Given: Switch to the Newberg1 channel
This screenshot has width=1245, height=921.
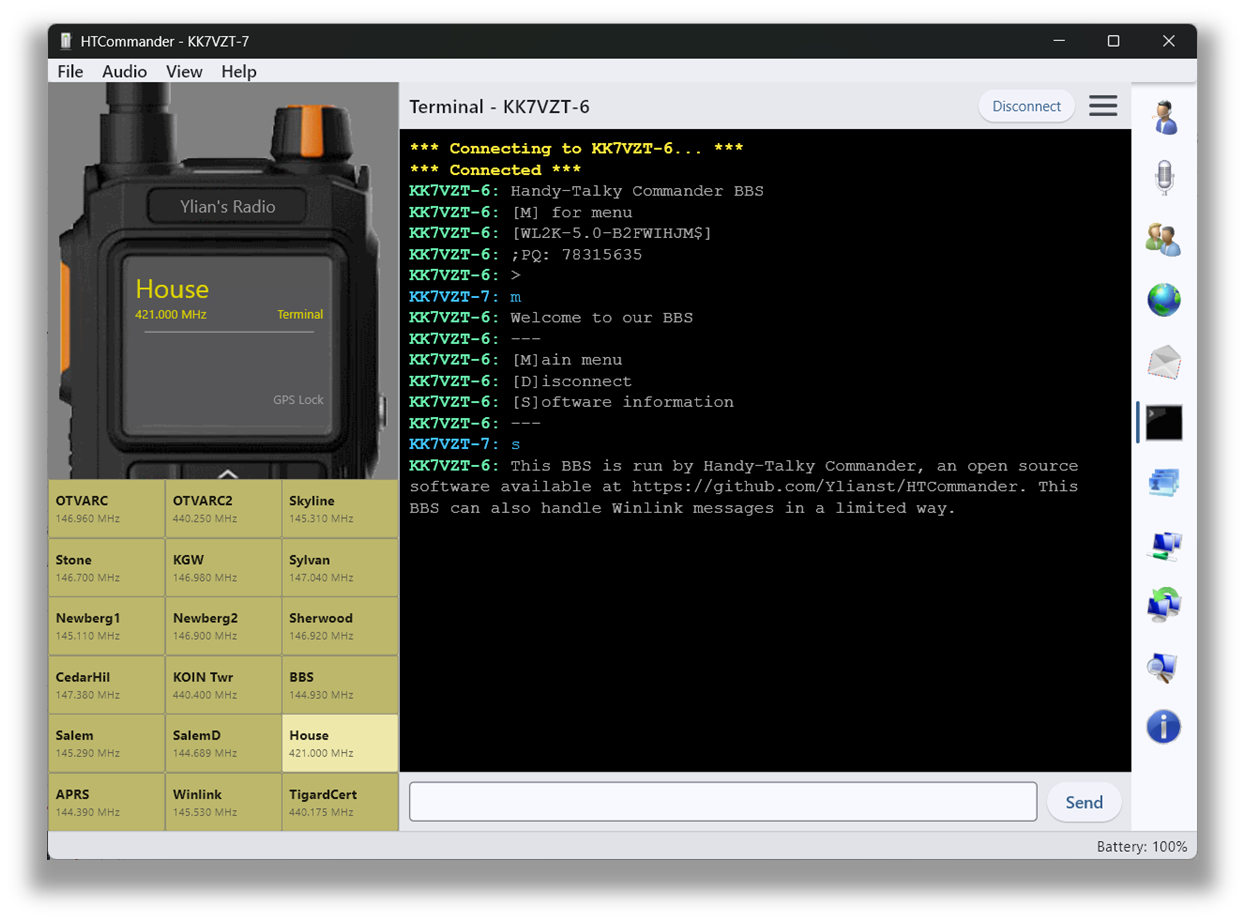Looking at the screenshot, I should pyautogui.click(x=107, y=626).
